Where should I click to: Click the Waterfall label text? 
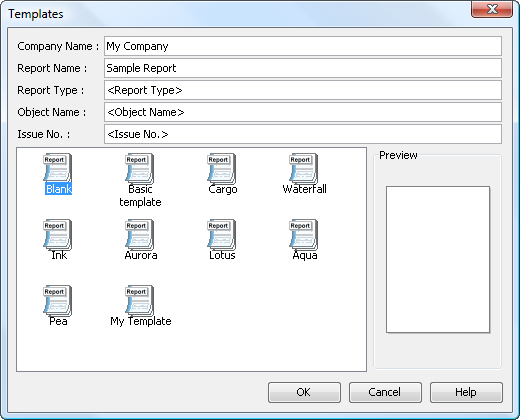pos(304,189)
